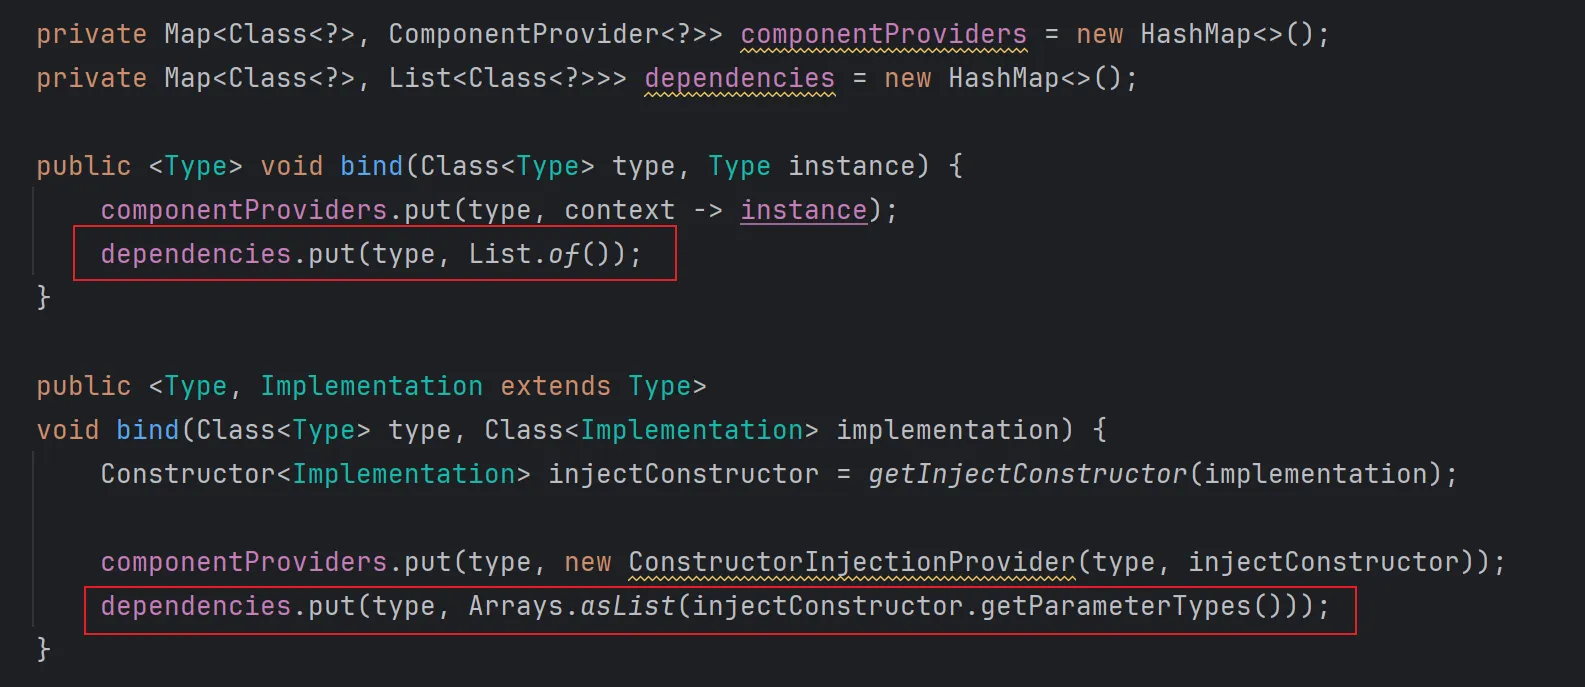The height and width of the screenshot is (687, 1585).
Task: Click the void keyword starting a line
Action: (x=68, y=430)
